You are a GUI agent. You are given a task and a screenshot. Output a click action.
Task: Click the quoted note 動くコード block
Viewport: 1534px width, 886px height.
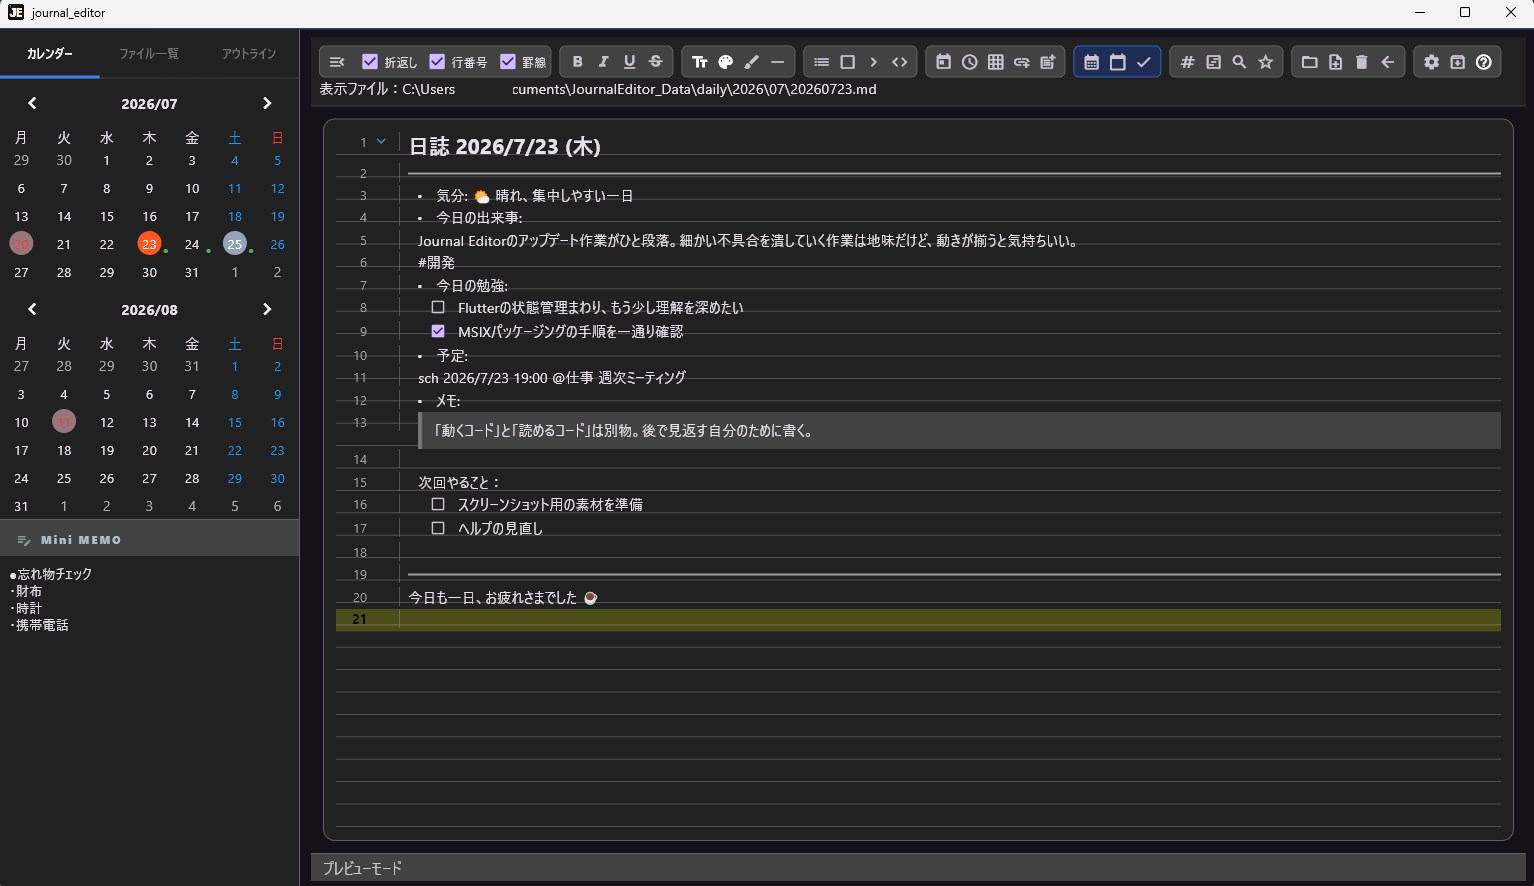(x=959, y=431)
